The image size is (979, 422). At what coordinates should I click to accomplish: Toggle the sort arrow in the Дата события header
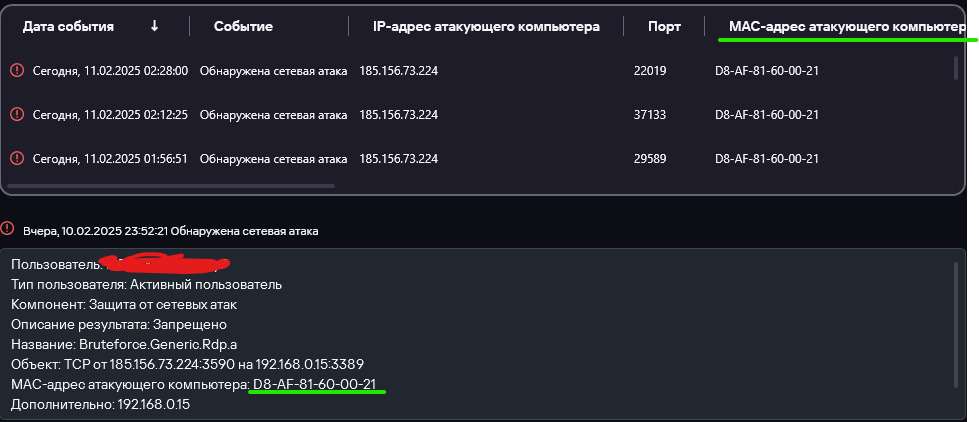(x=154, y=26)
